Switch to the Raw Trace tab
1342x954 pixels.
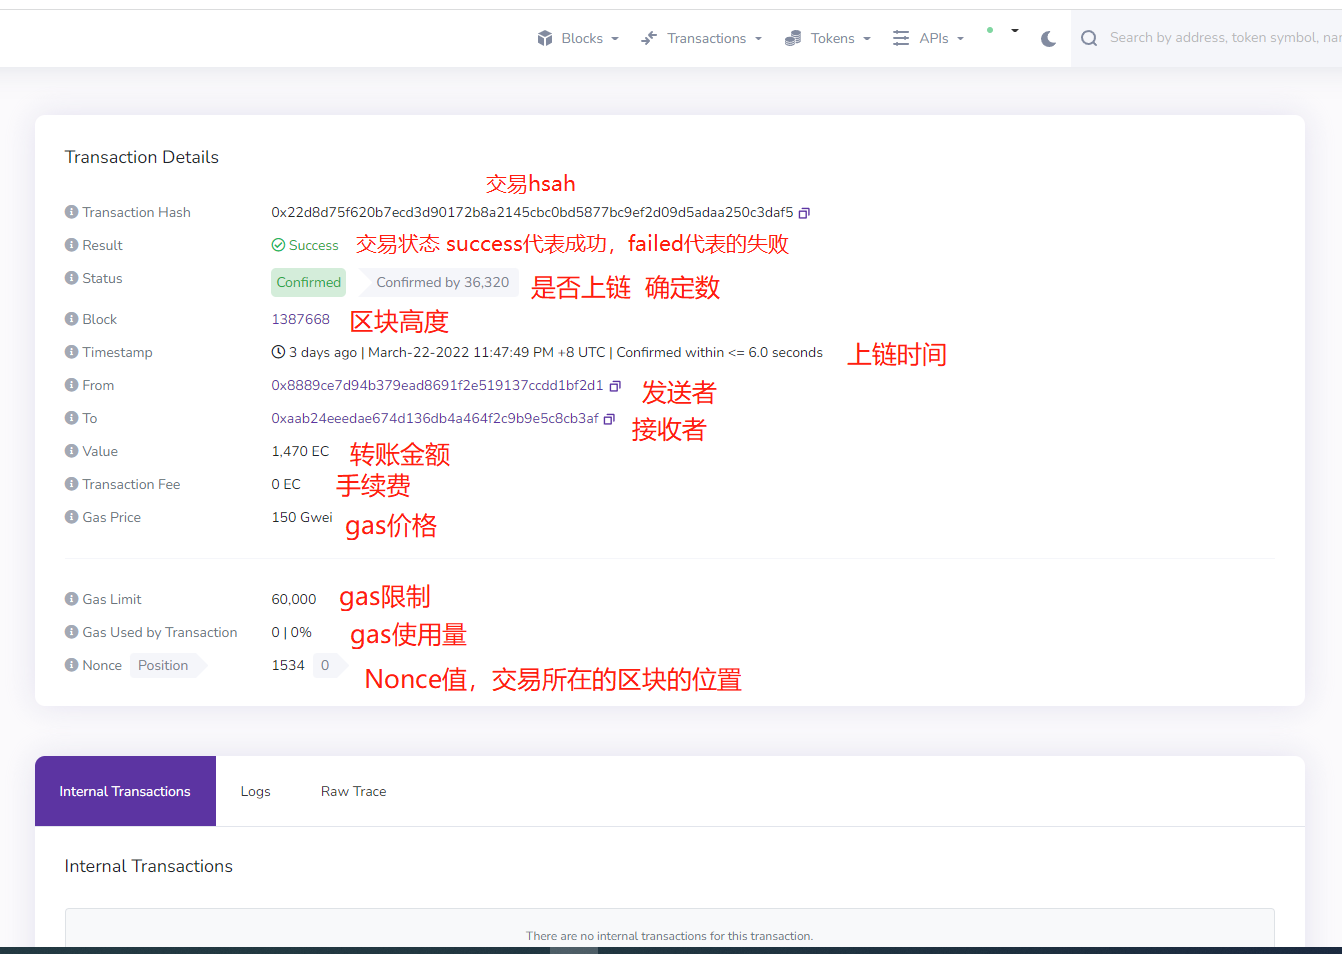point(353,791)
